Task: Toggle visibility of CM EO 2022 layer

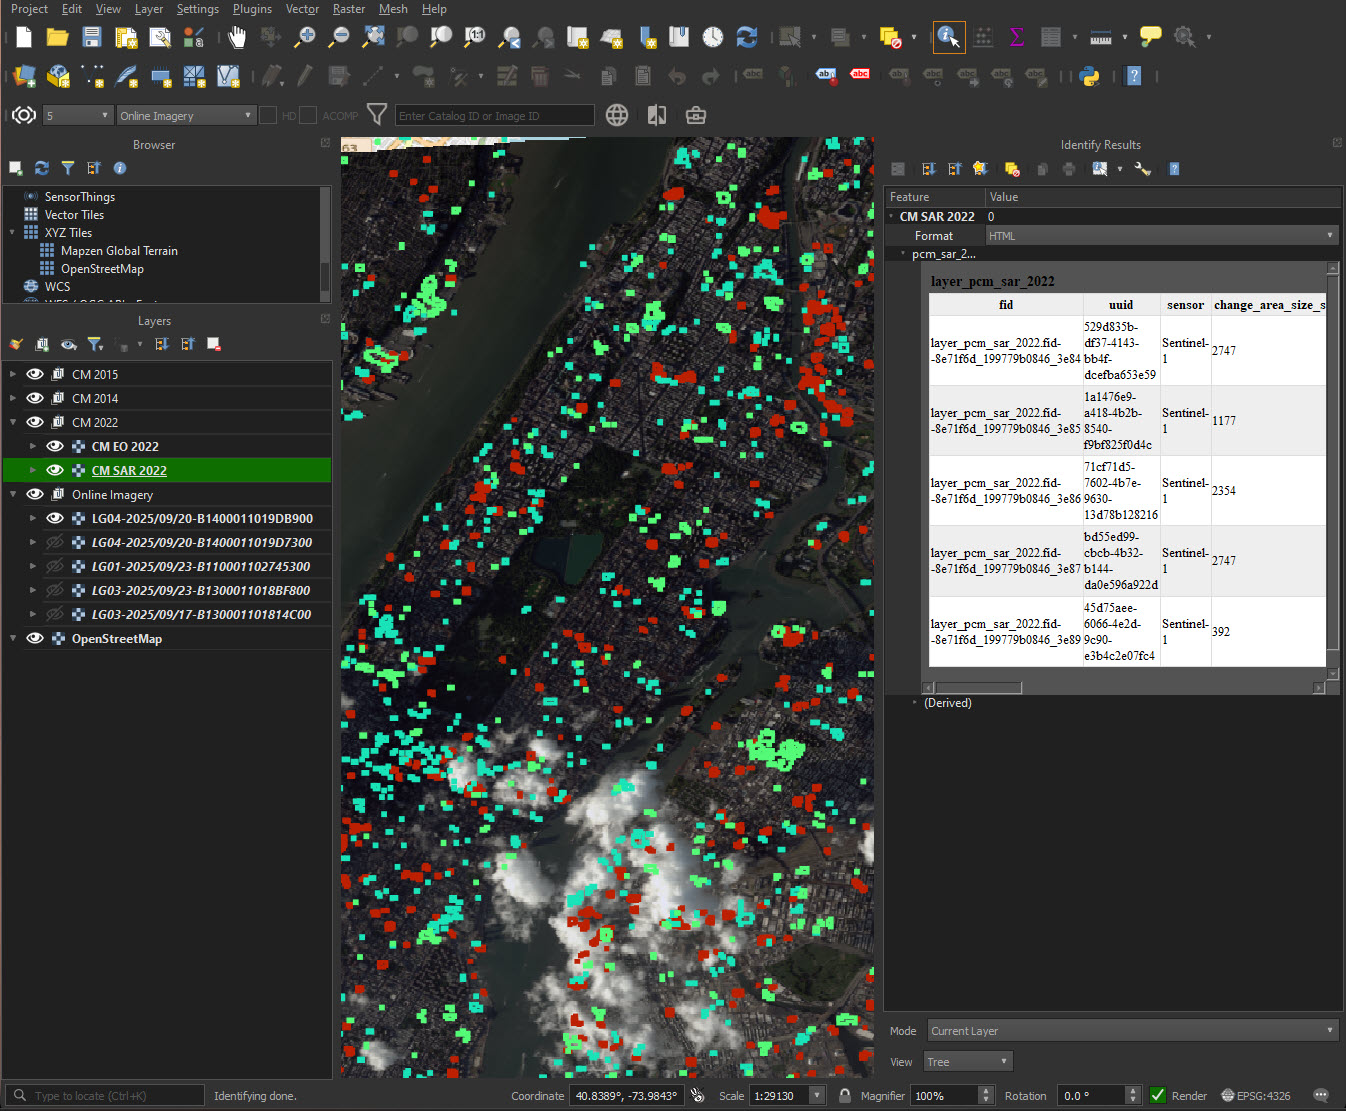Action: pos(55,446)
